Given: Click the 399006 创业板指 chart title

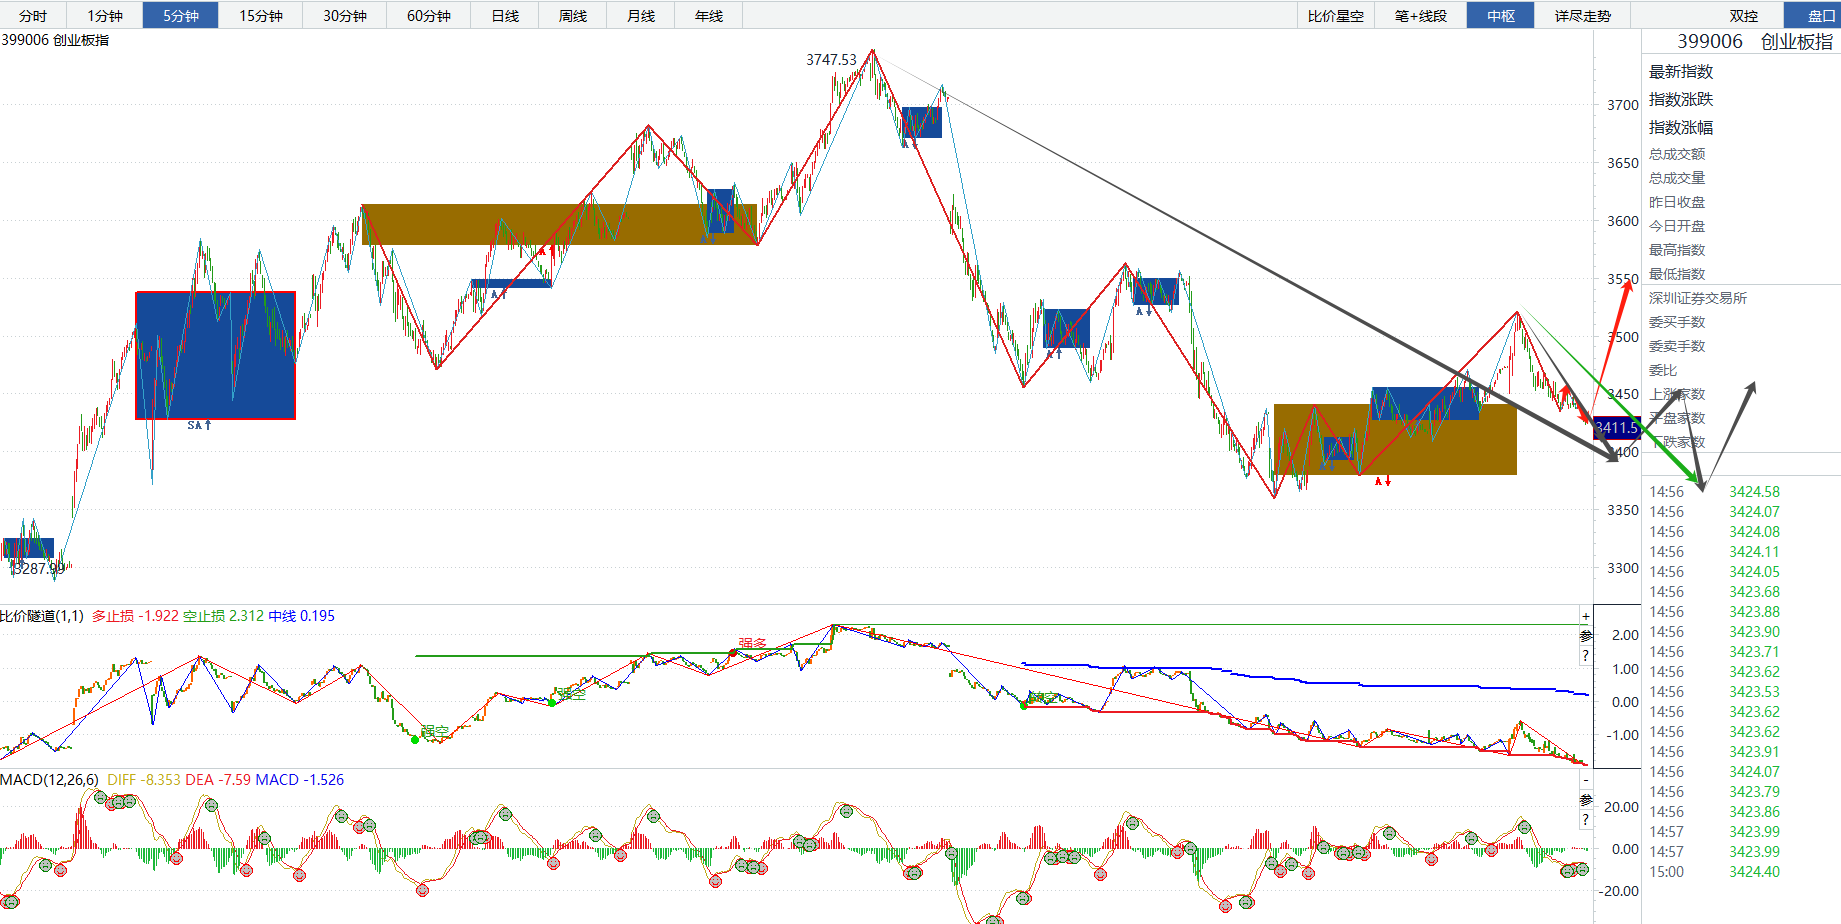Looking at the screenshot, I should tap(55, 40).
